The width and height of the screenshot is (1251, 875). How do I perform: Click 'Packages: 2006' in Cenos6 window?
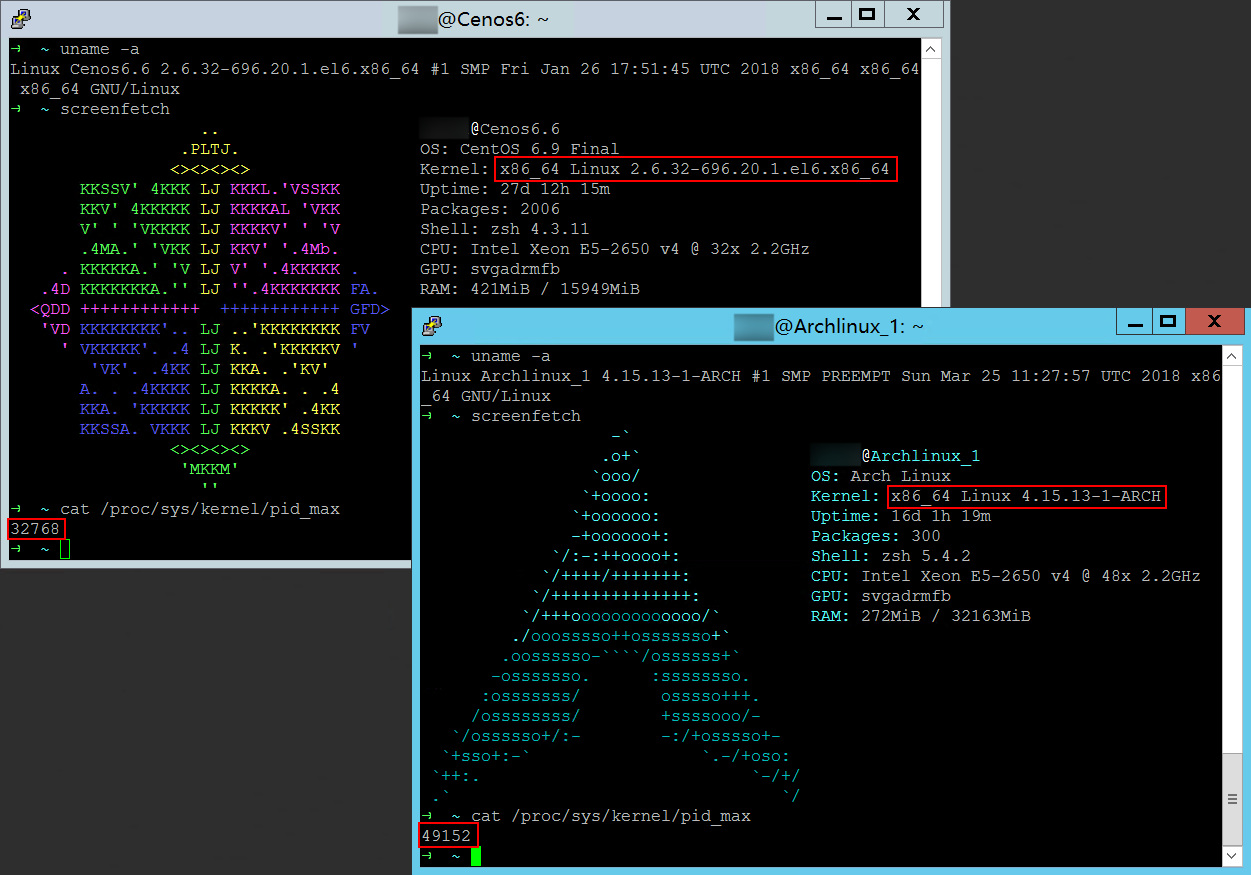coord(490,209)
